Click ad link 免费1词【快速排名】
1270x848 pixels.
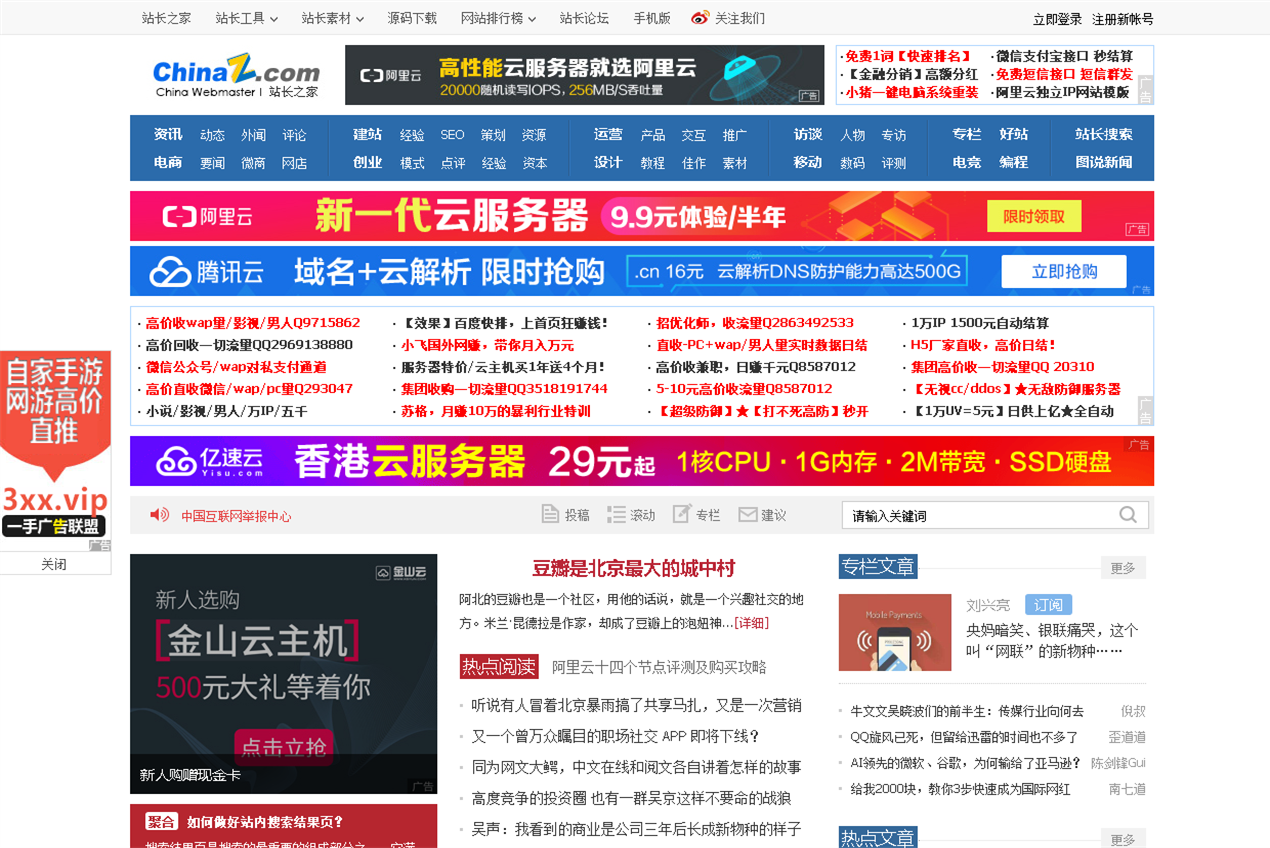tap(908, 56)
